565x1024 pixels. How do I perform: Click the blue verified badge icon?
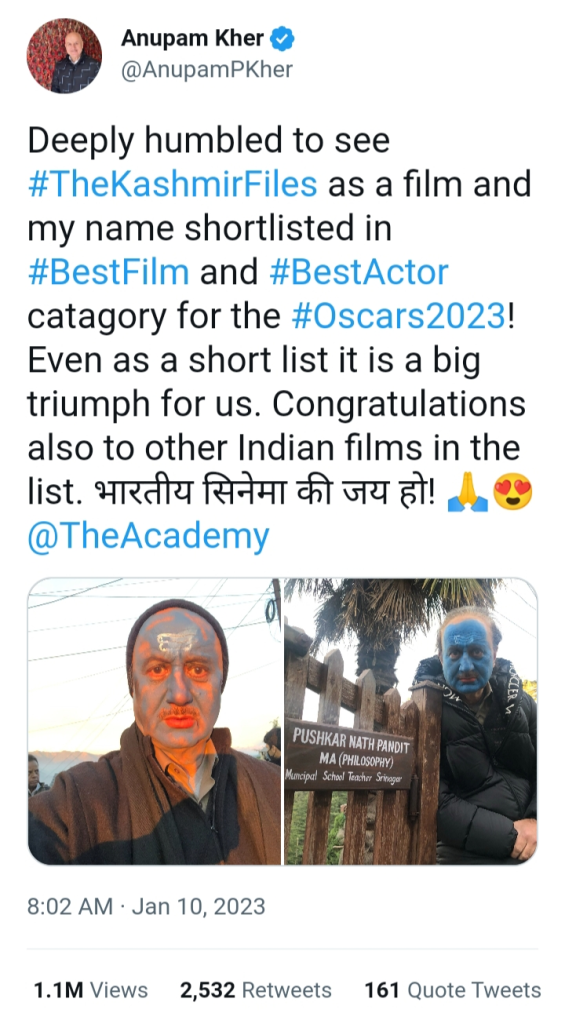pyautogui.click(x=282, y=40)
